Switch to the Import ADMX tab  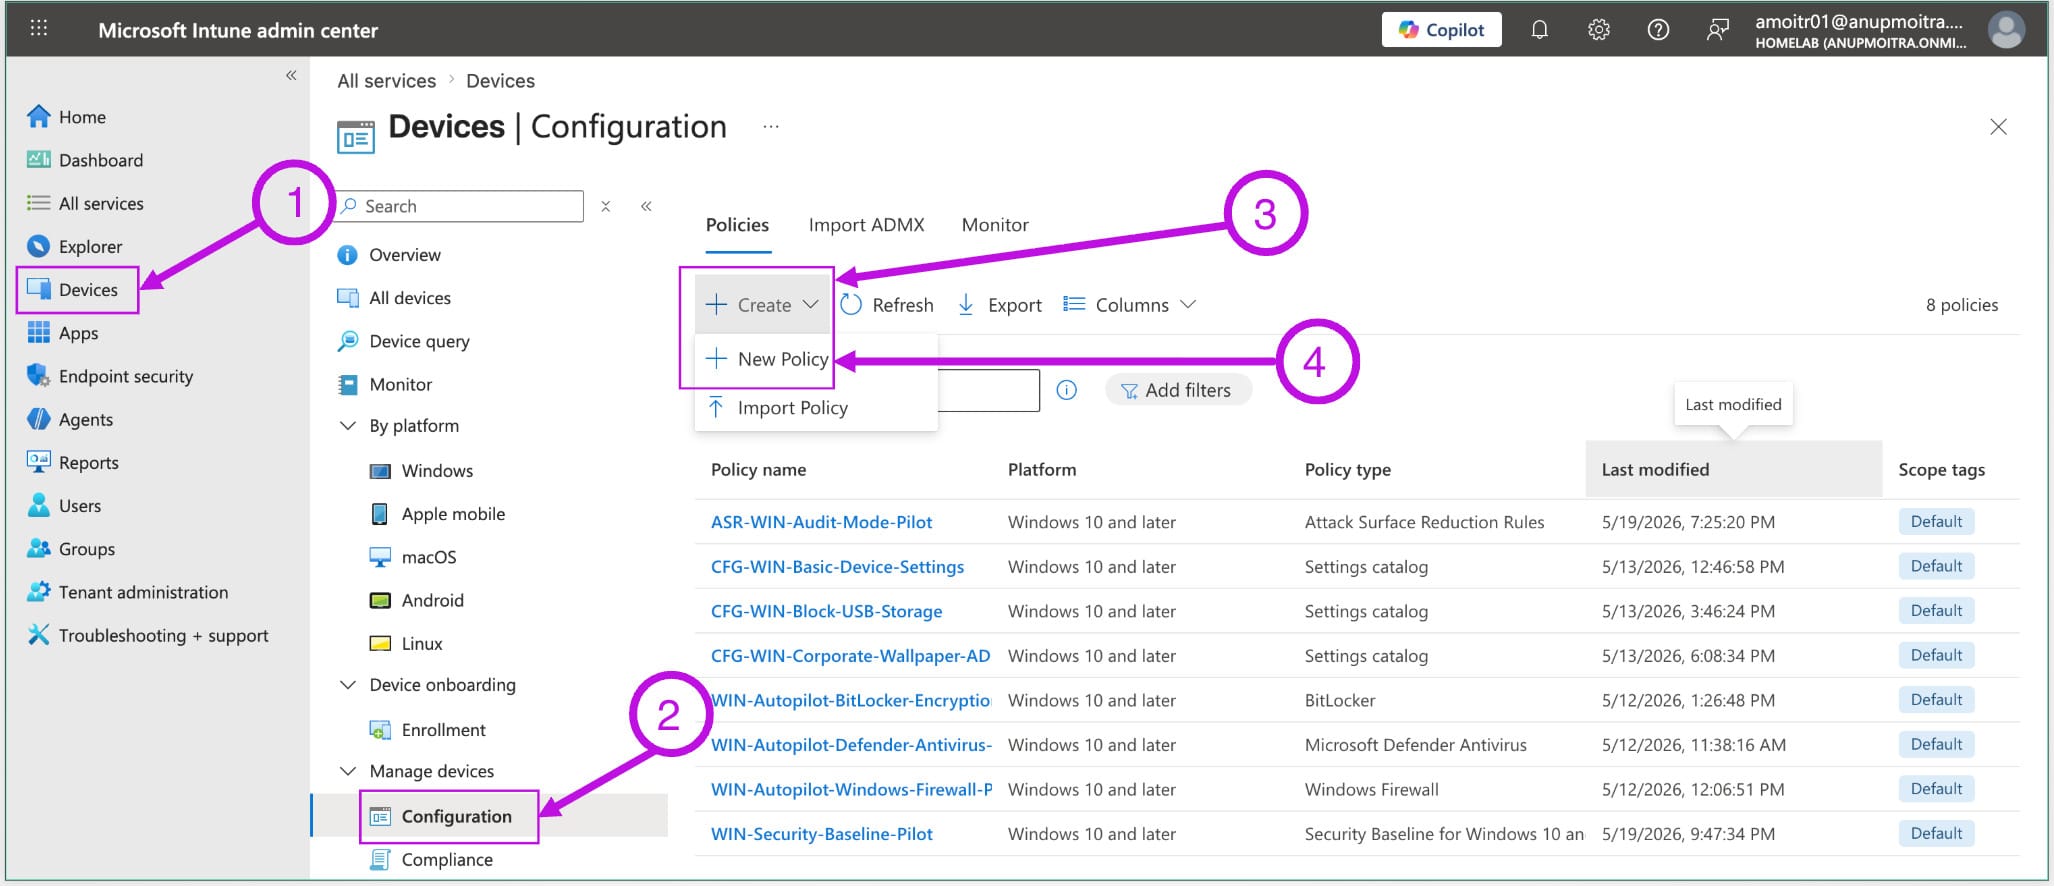coord(866,225)
